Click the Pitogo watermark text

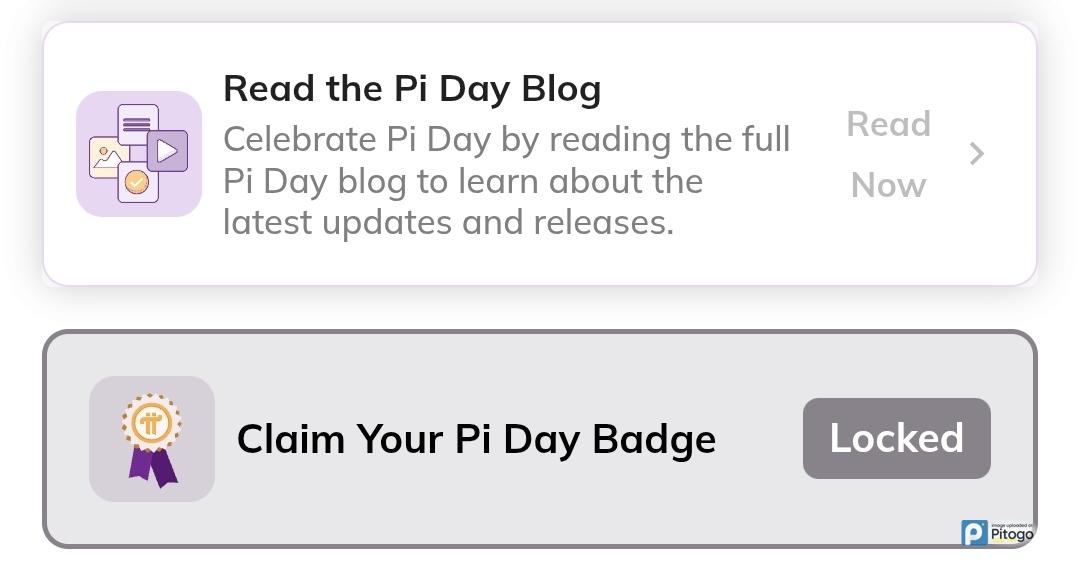[1011, 535]
